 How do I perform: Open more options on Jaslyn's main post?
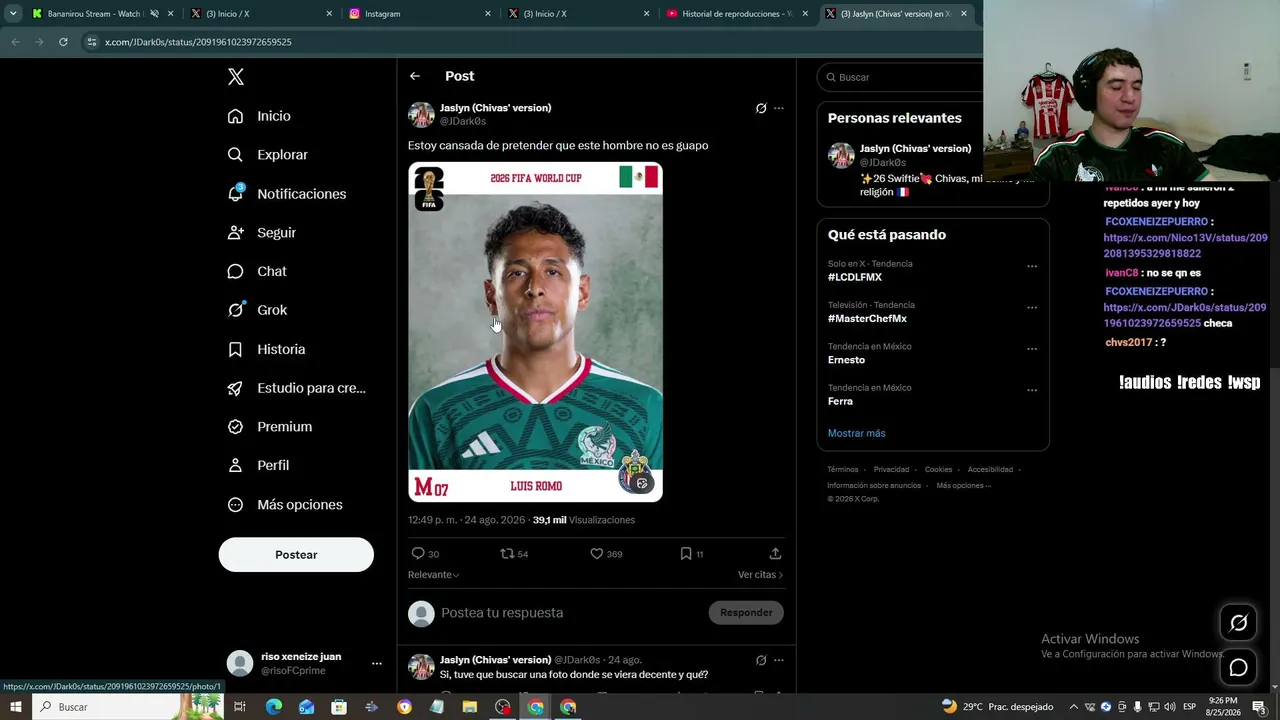[x=779, y=108]
